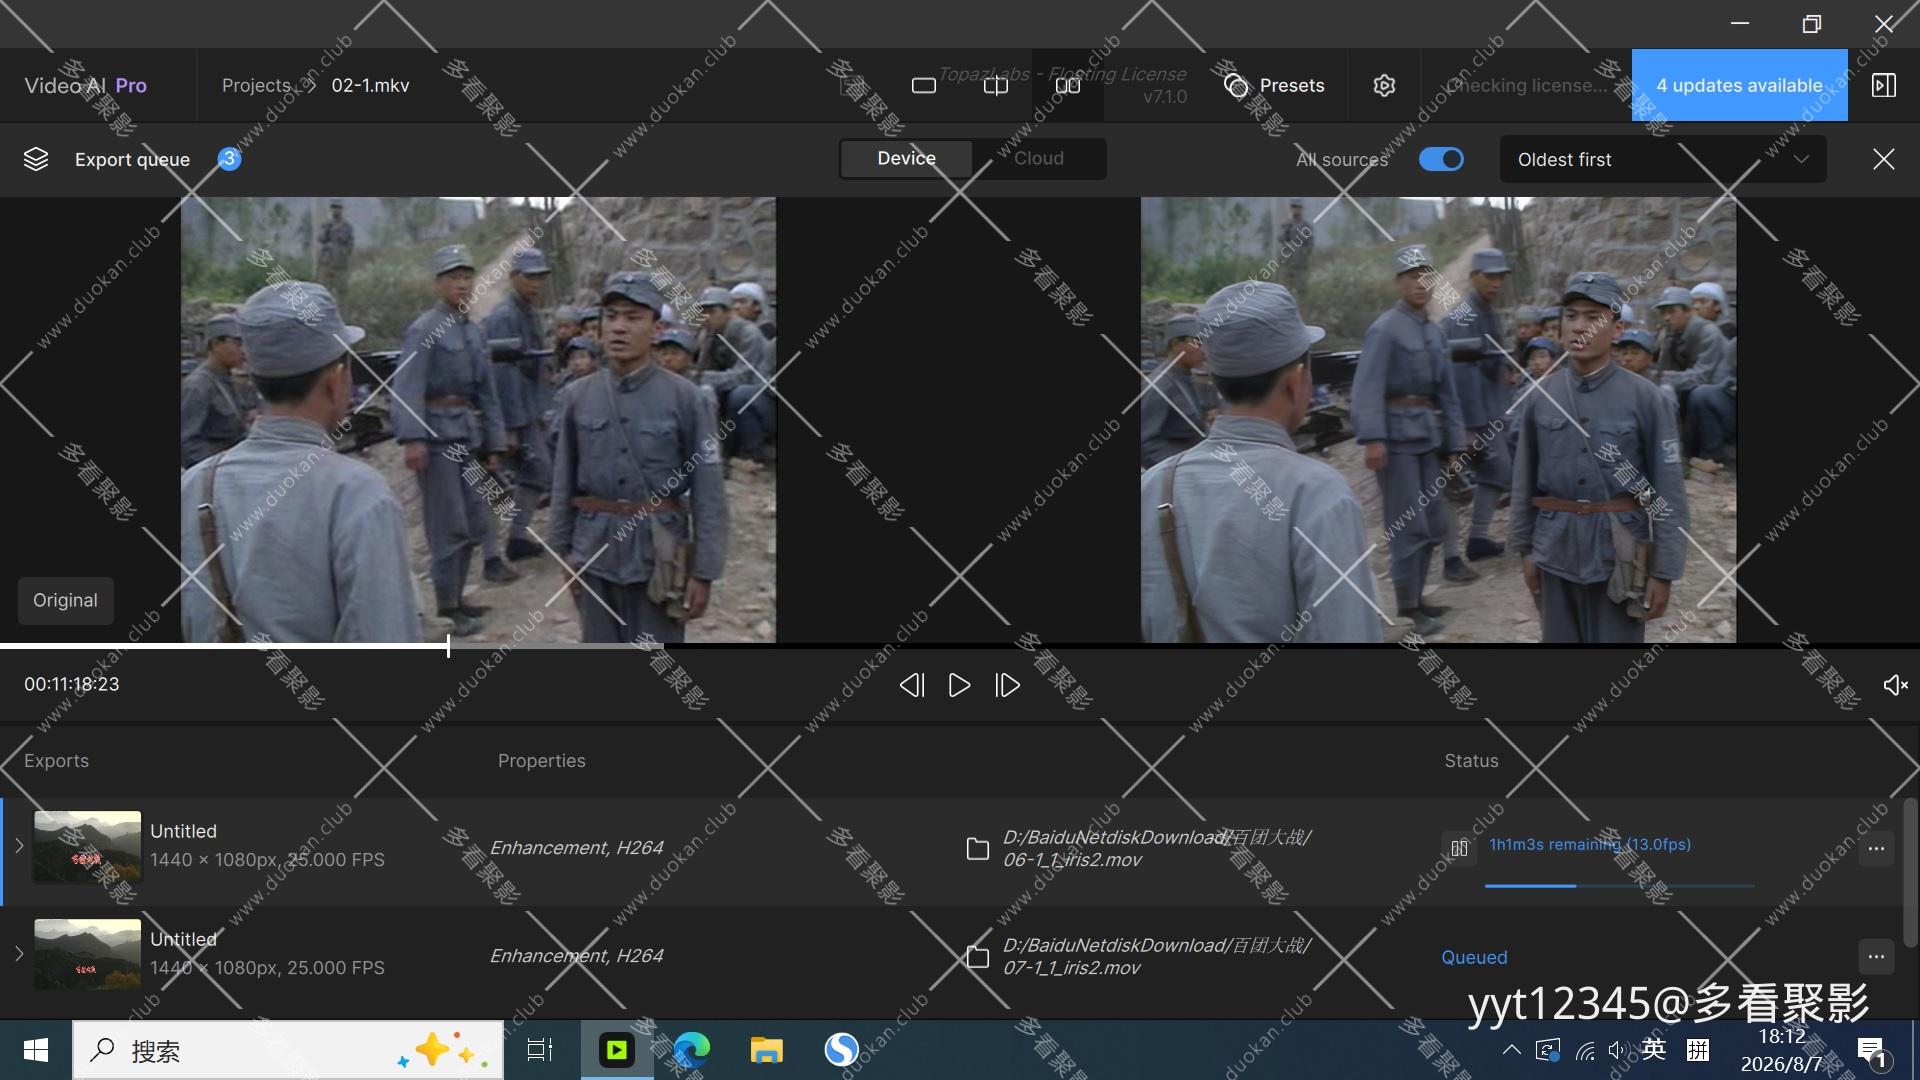This screenshot has height=1080, width=1920.
Task: Toggle the right side panel icon
Action: pos(1884,86)
